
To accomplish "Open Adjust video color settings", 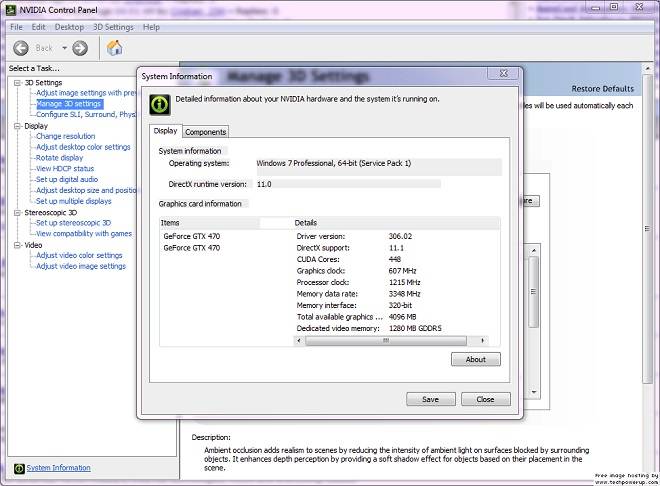I will click(x=79, y=255).
